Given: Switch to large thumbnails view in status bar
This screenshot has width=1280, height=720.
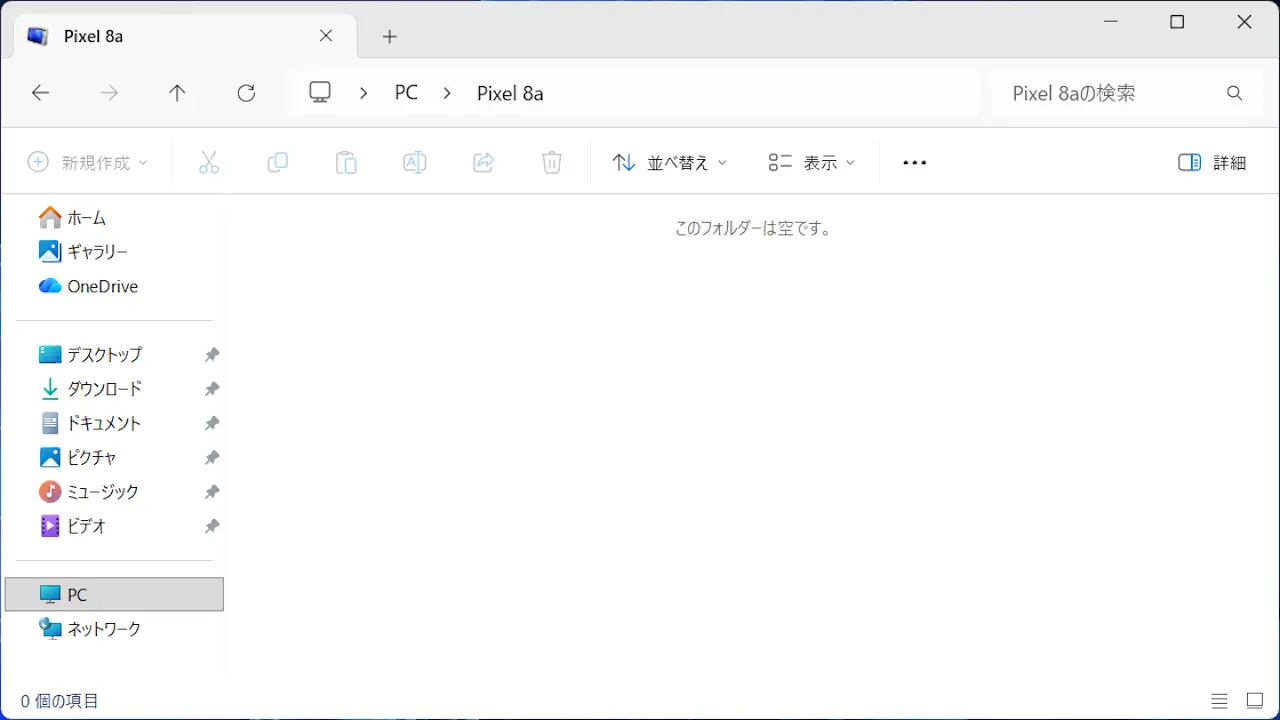Looking at the screenshot, I should tap(1254, 701).
